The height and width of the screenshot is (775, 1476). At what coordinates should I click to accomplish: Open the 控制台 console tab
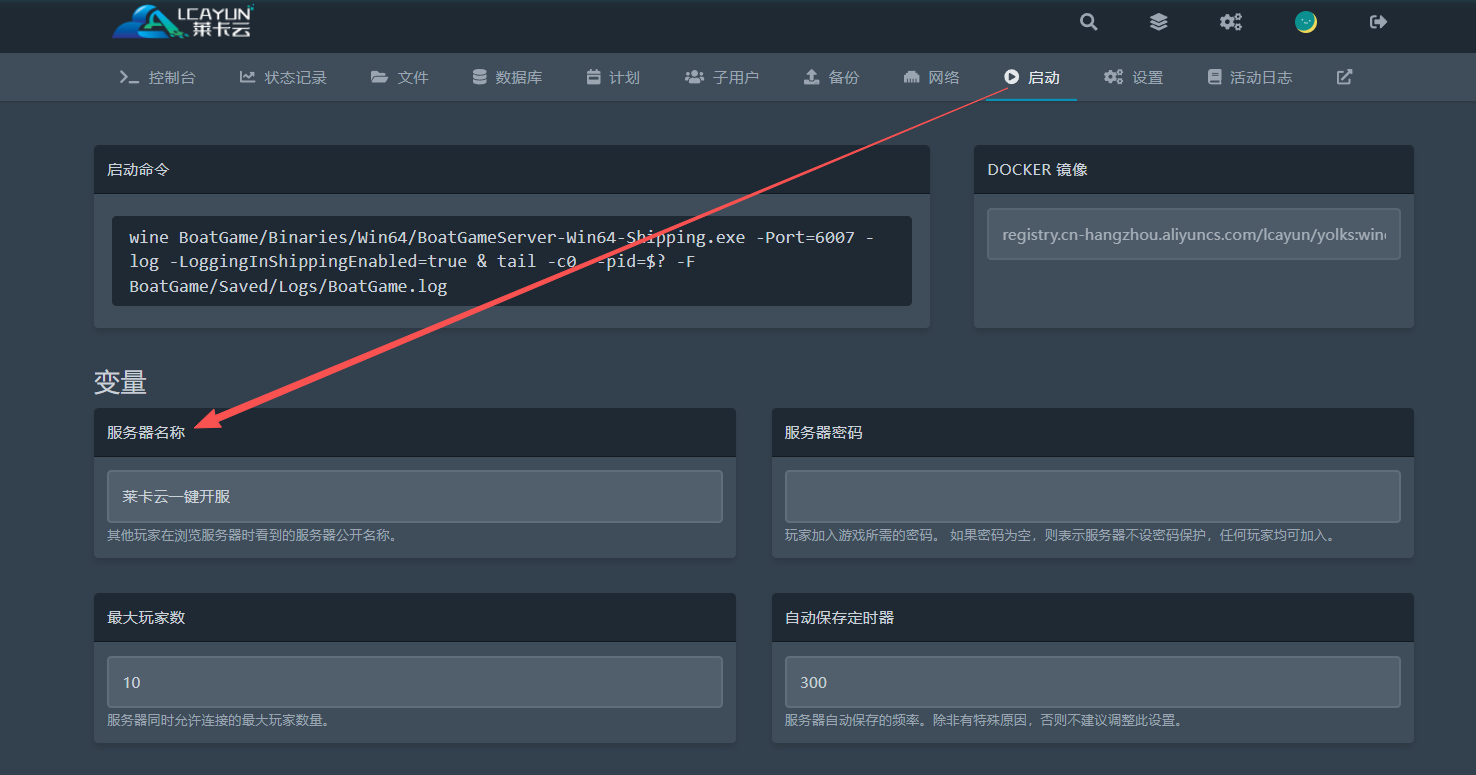click(x=157, y=77)
